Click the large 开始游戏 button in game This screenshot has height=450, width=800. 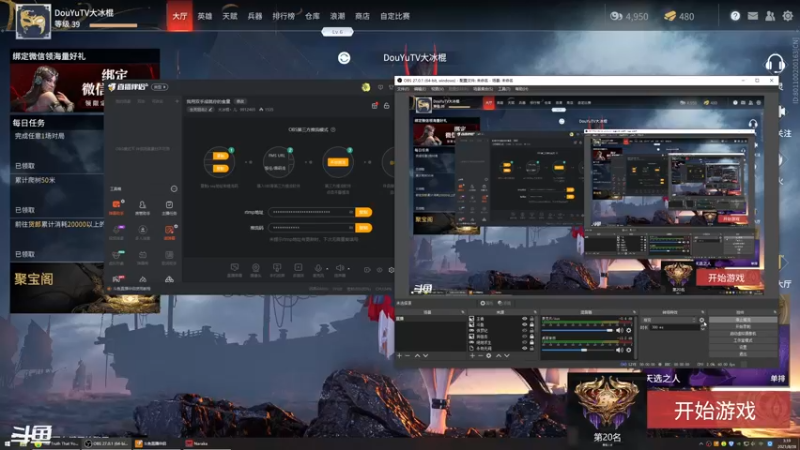coord(718,410)
